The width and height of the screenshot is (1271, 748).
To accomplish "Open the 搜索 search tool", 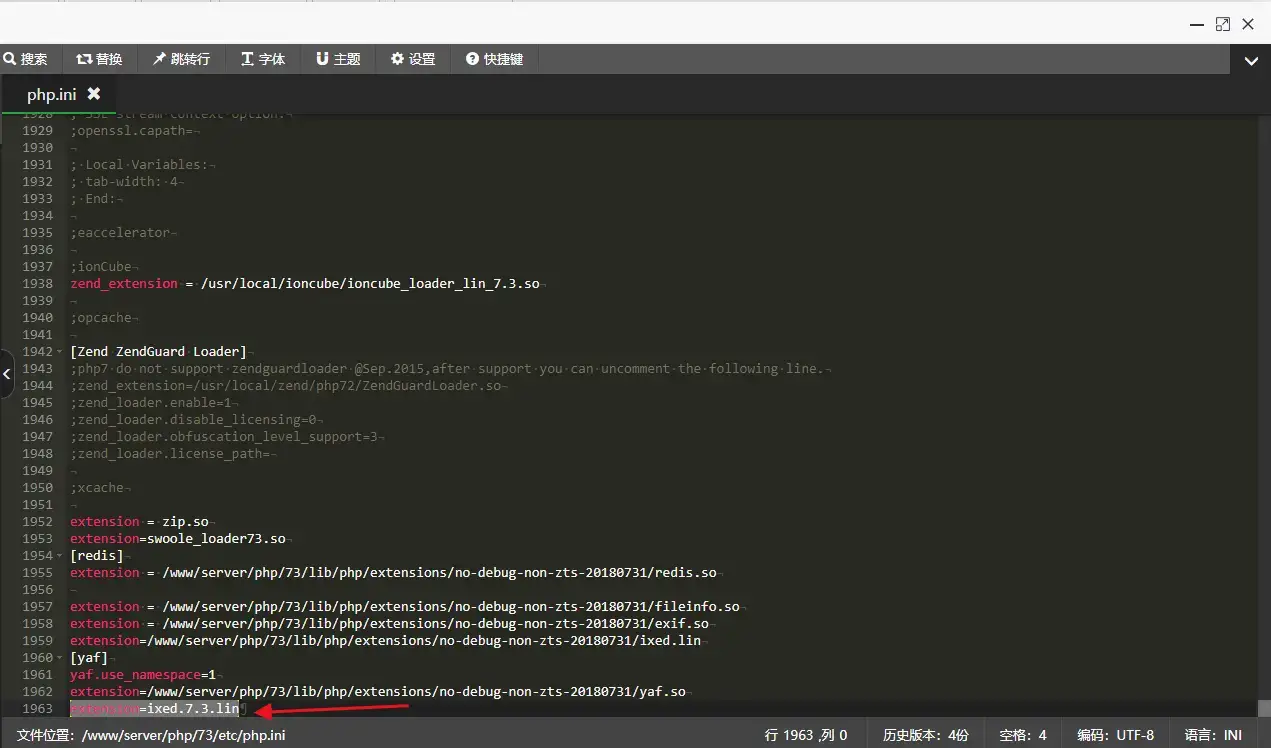I will pyautogui.click(x=26, y=59).
